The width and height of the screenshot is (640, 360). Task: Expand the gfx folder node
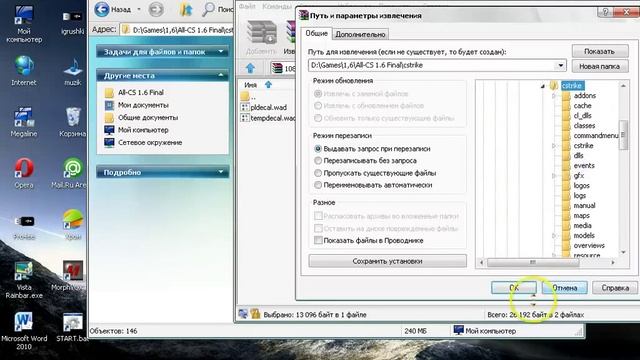coord(554,176)
